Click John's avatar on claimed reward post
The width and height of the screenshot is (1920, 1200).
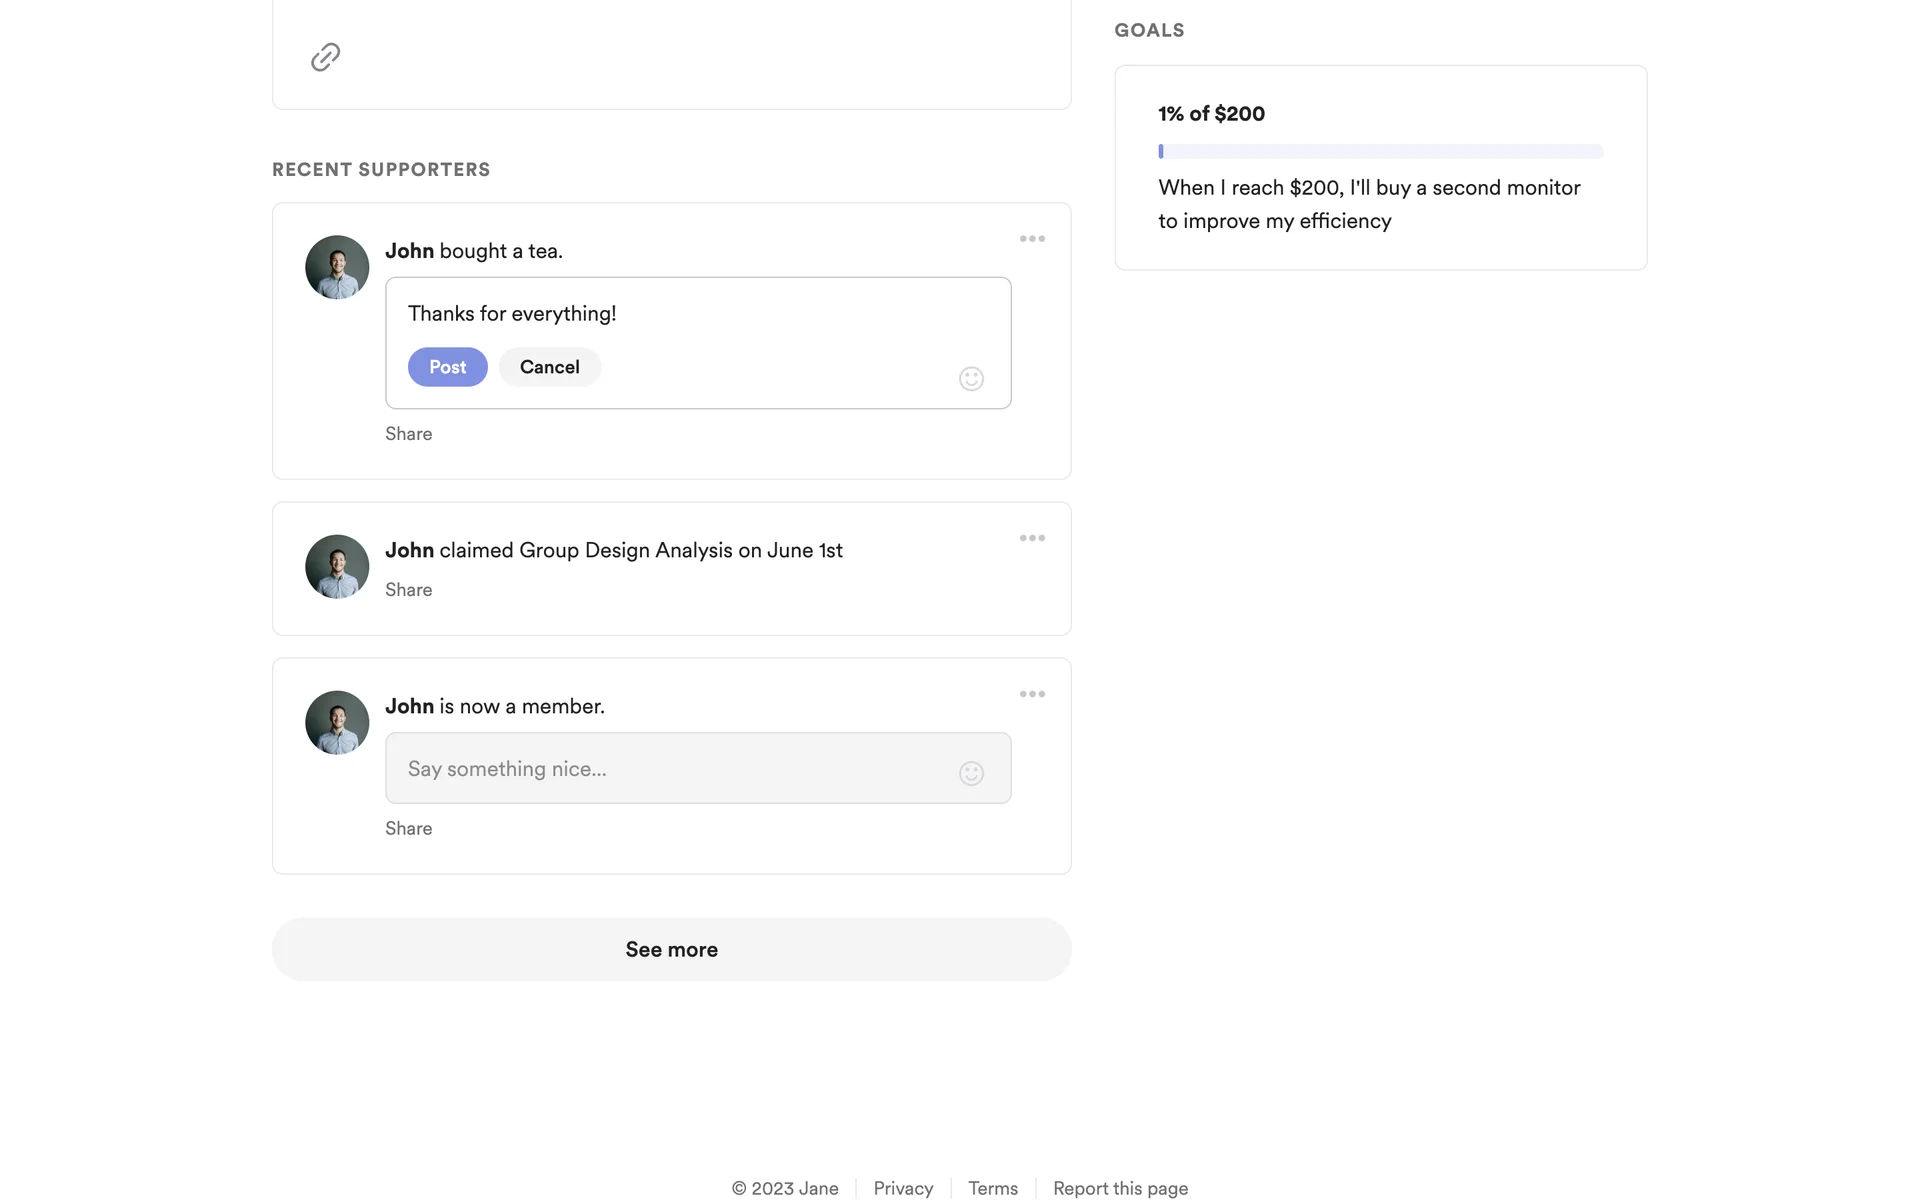click(x=337, y=567)
